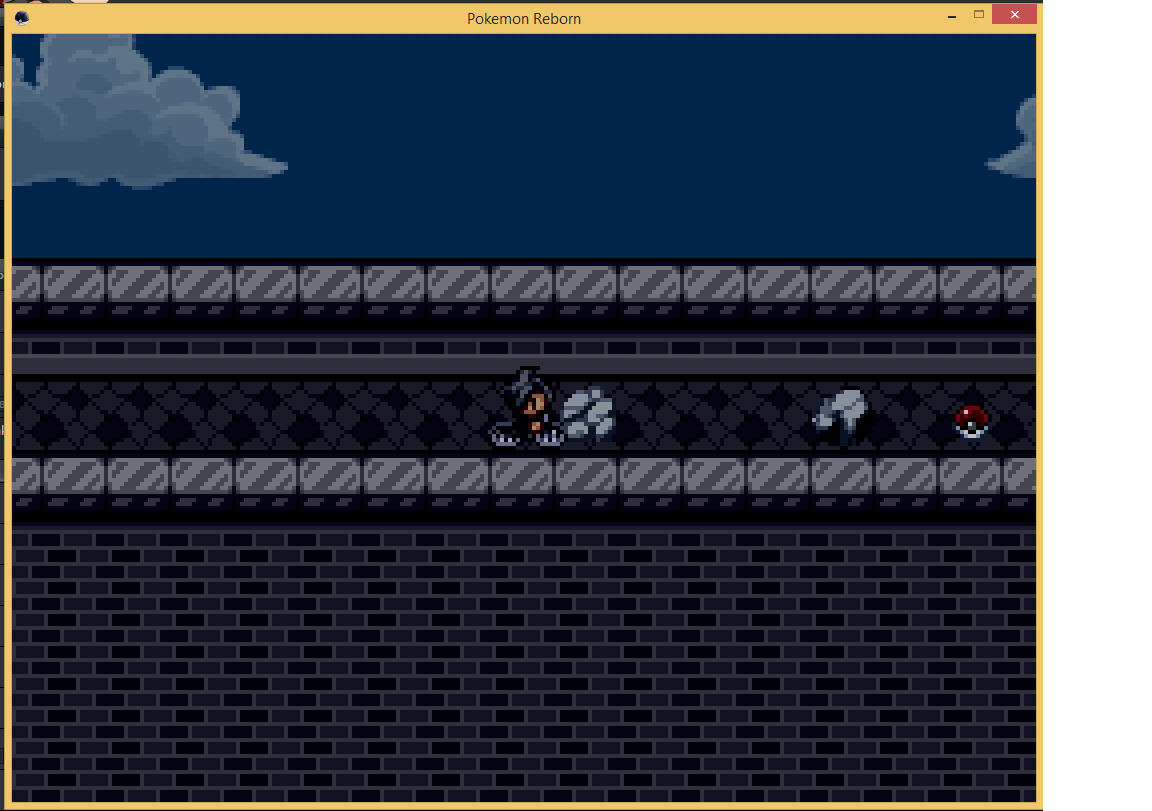Screen dimensions: 1152x811
Task: Click the gray boulder beside the player
Action: 588,415
